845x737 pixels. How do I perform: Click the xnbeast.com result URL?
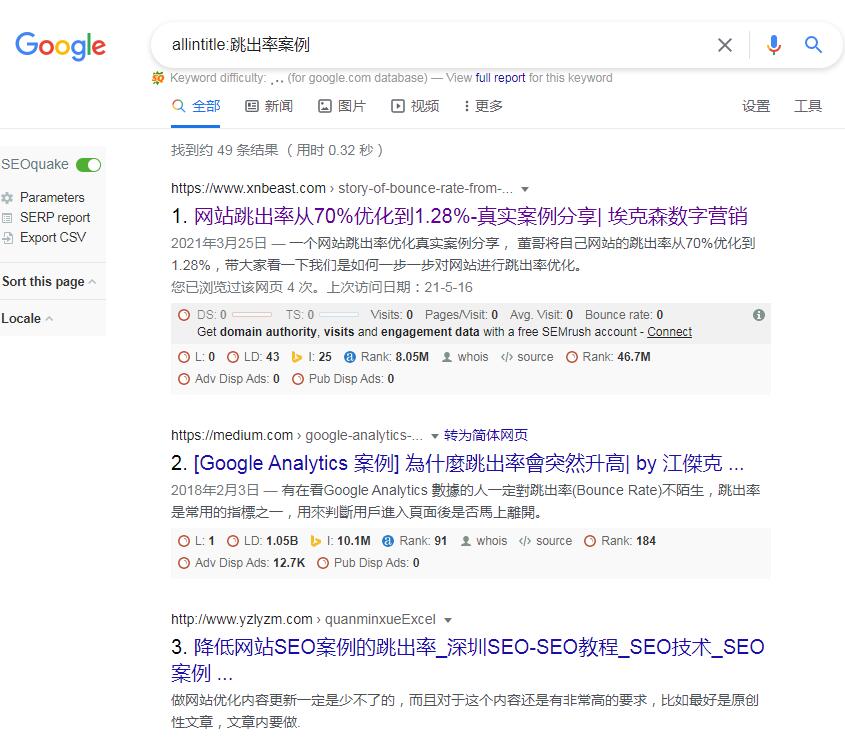click(x=342, y=189)
